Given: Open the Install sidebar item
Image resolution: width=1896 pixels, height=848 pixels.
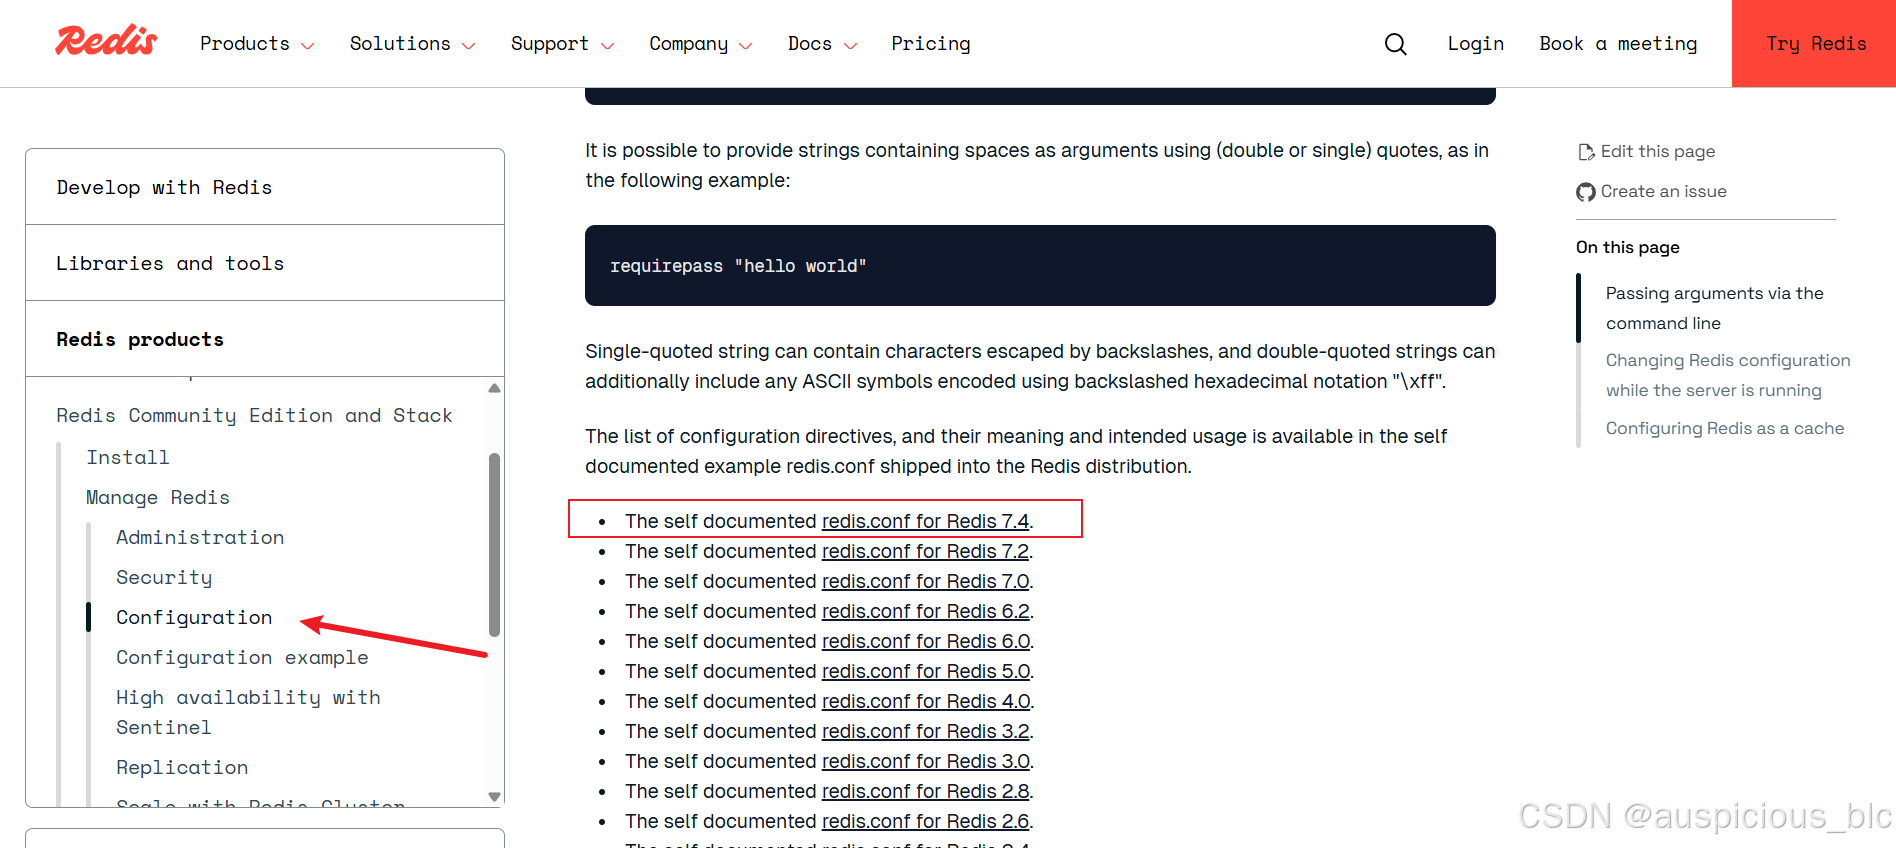Looking at the screenshot, I should click(128, 457).
